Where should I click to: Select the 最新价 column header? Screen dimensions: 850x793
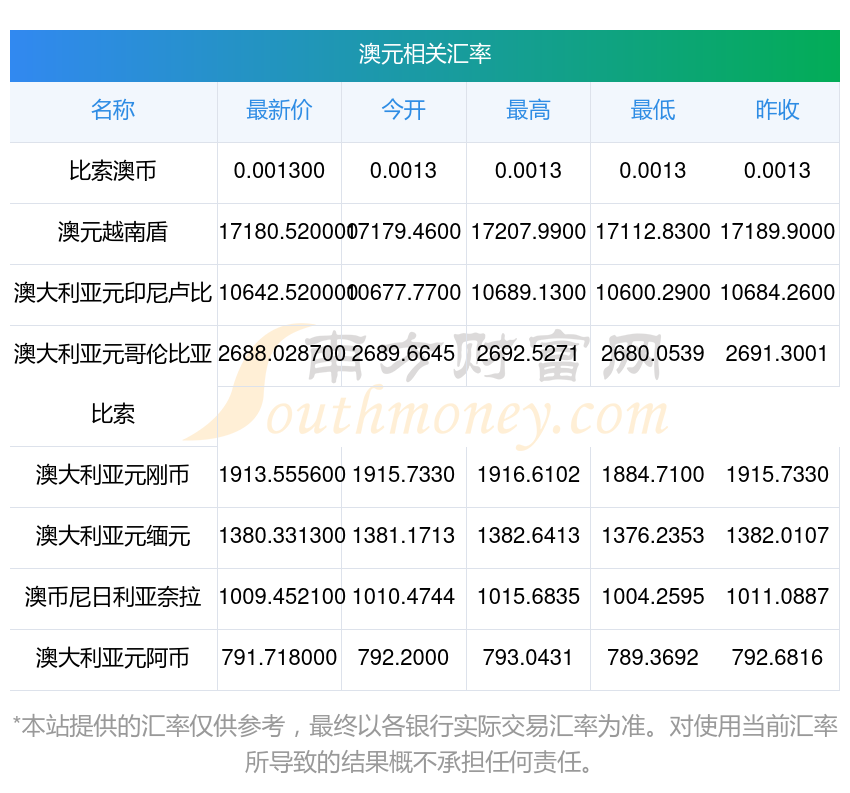tap(279, 110)
